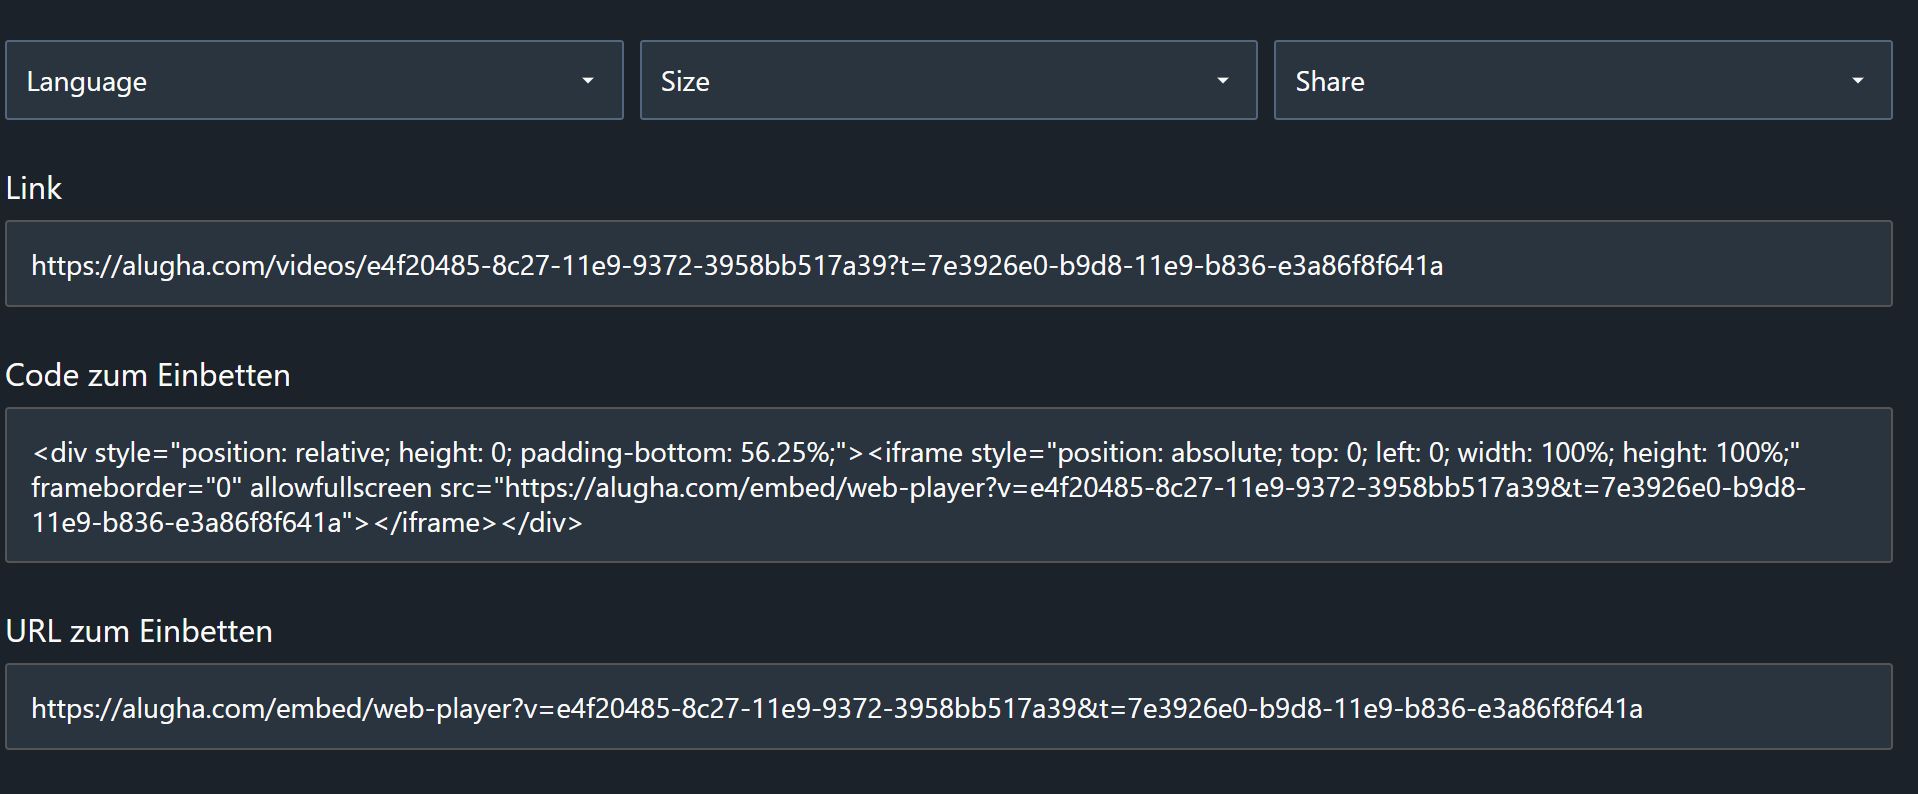Screen dimensions: 1918x794
Task: Click the caret icon of Size selector
Action: (1222, 81)
